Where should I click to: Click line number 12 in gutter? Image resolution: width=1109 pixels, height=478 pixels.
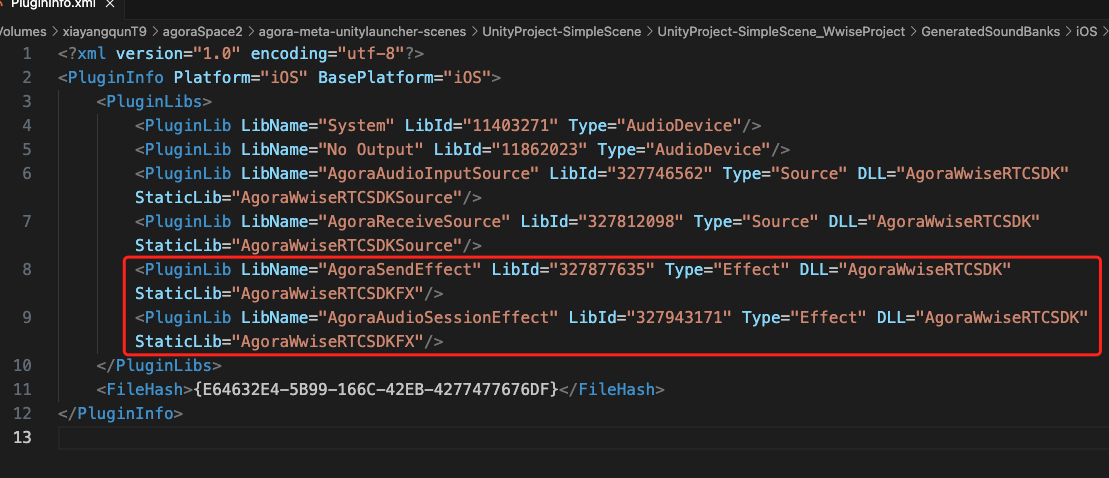pos(23,414)
